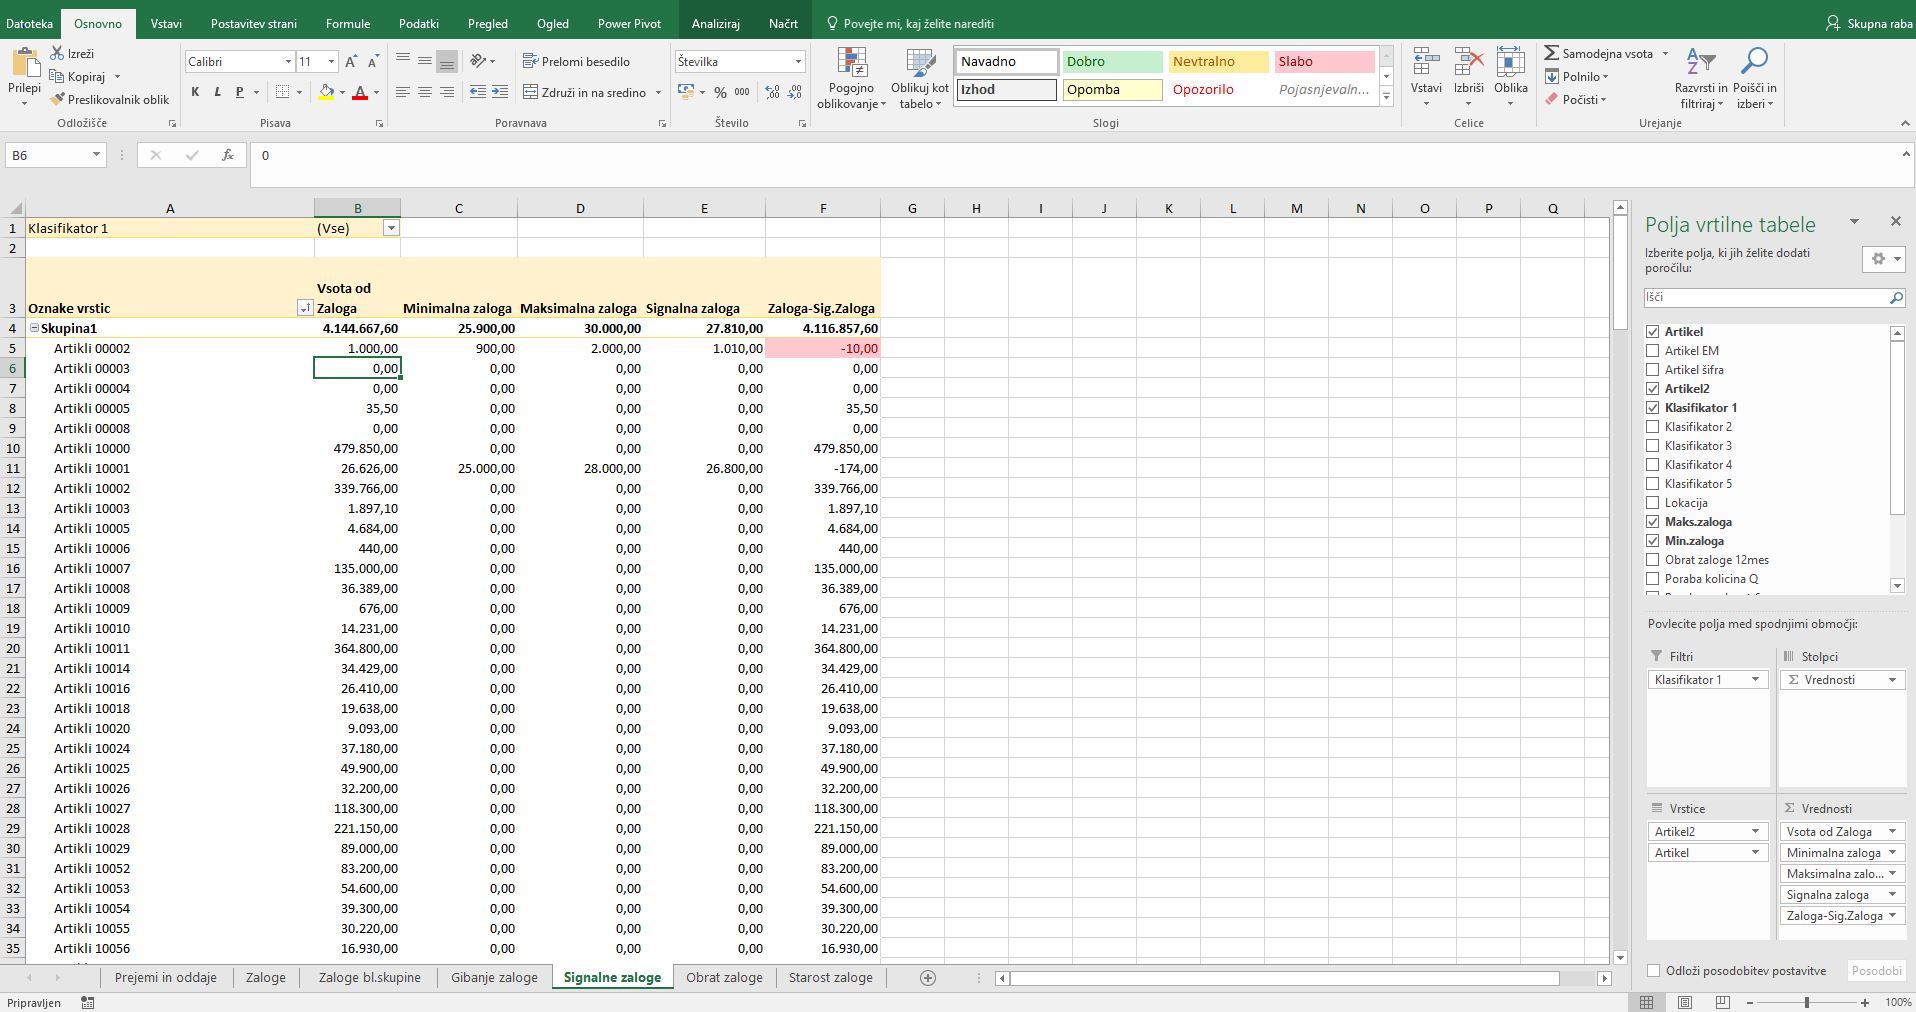Click the insert function fx icon
Screen dimensions: 1916x1012
click(228, 155)
